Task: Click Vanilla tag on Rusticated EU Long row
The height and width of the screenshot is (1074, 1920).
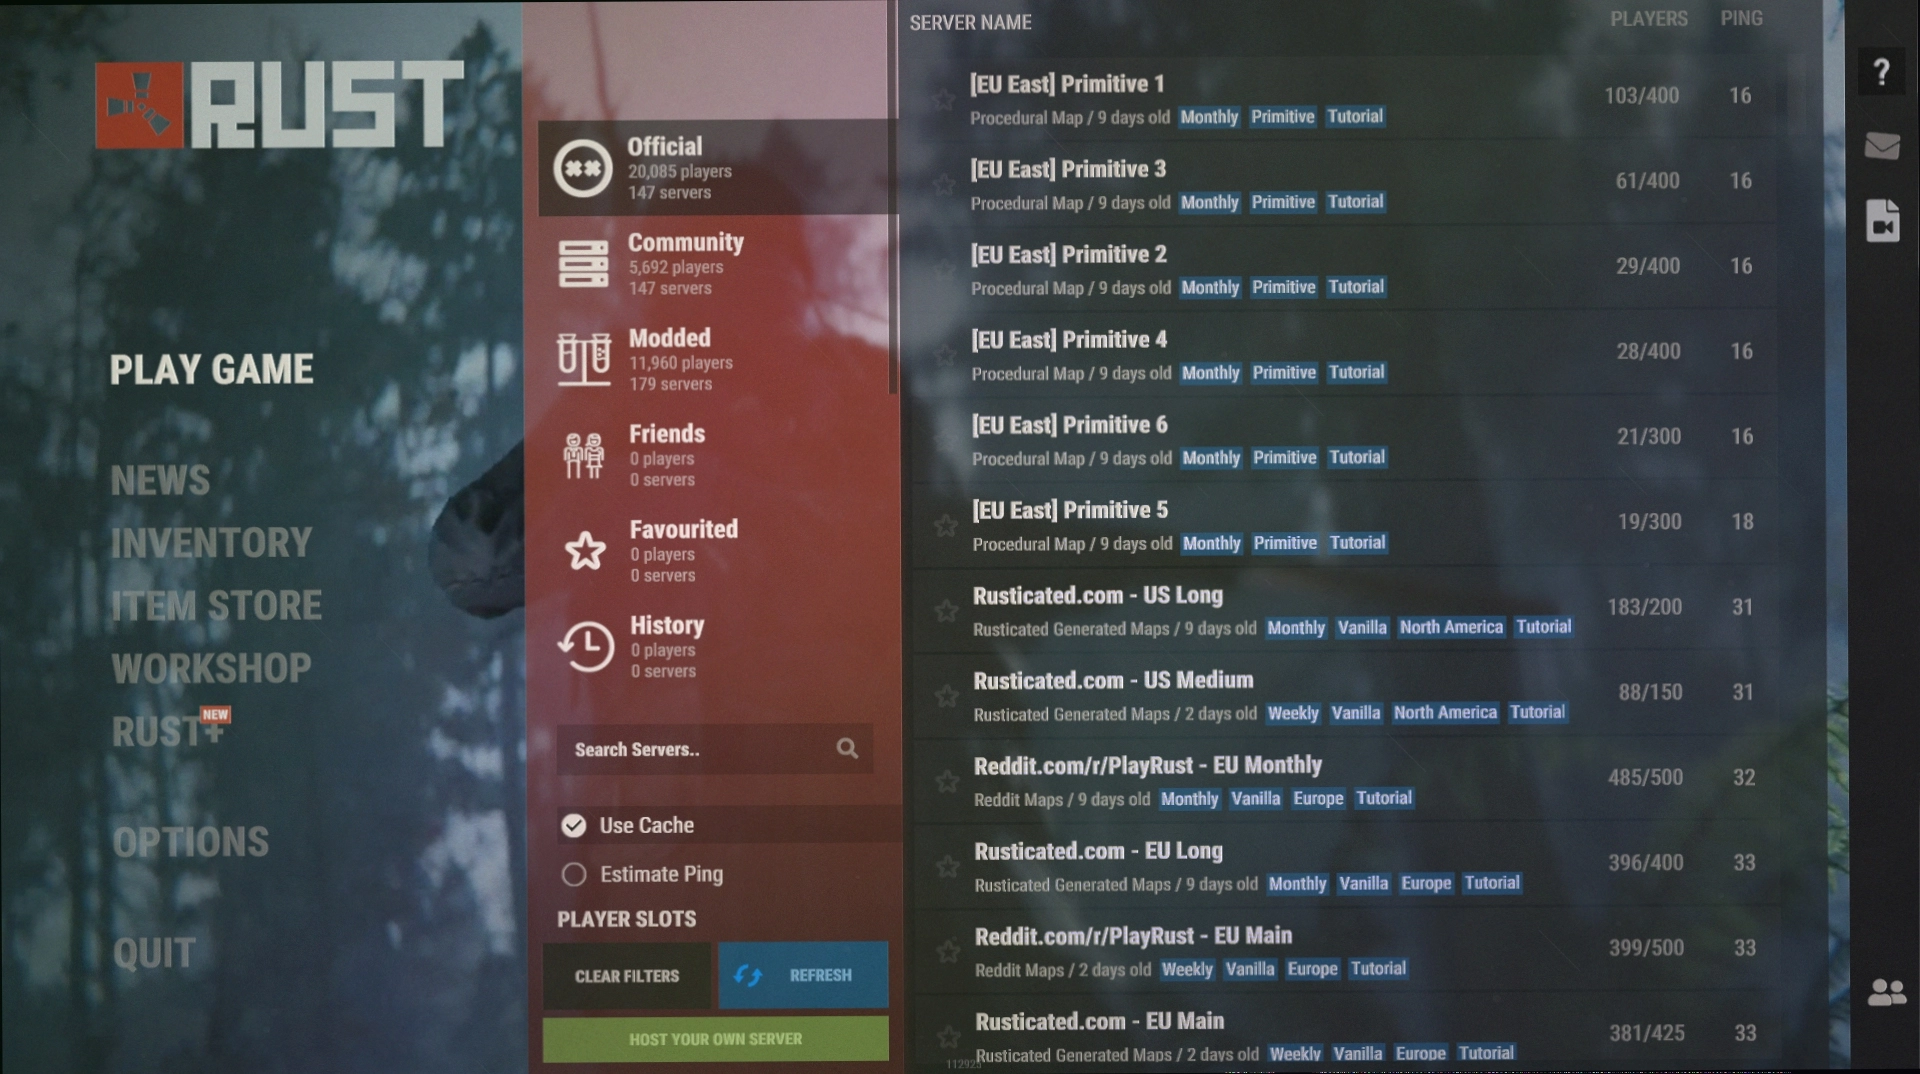Action: [x=1363, y=883]
